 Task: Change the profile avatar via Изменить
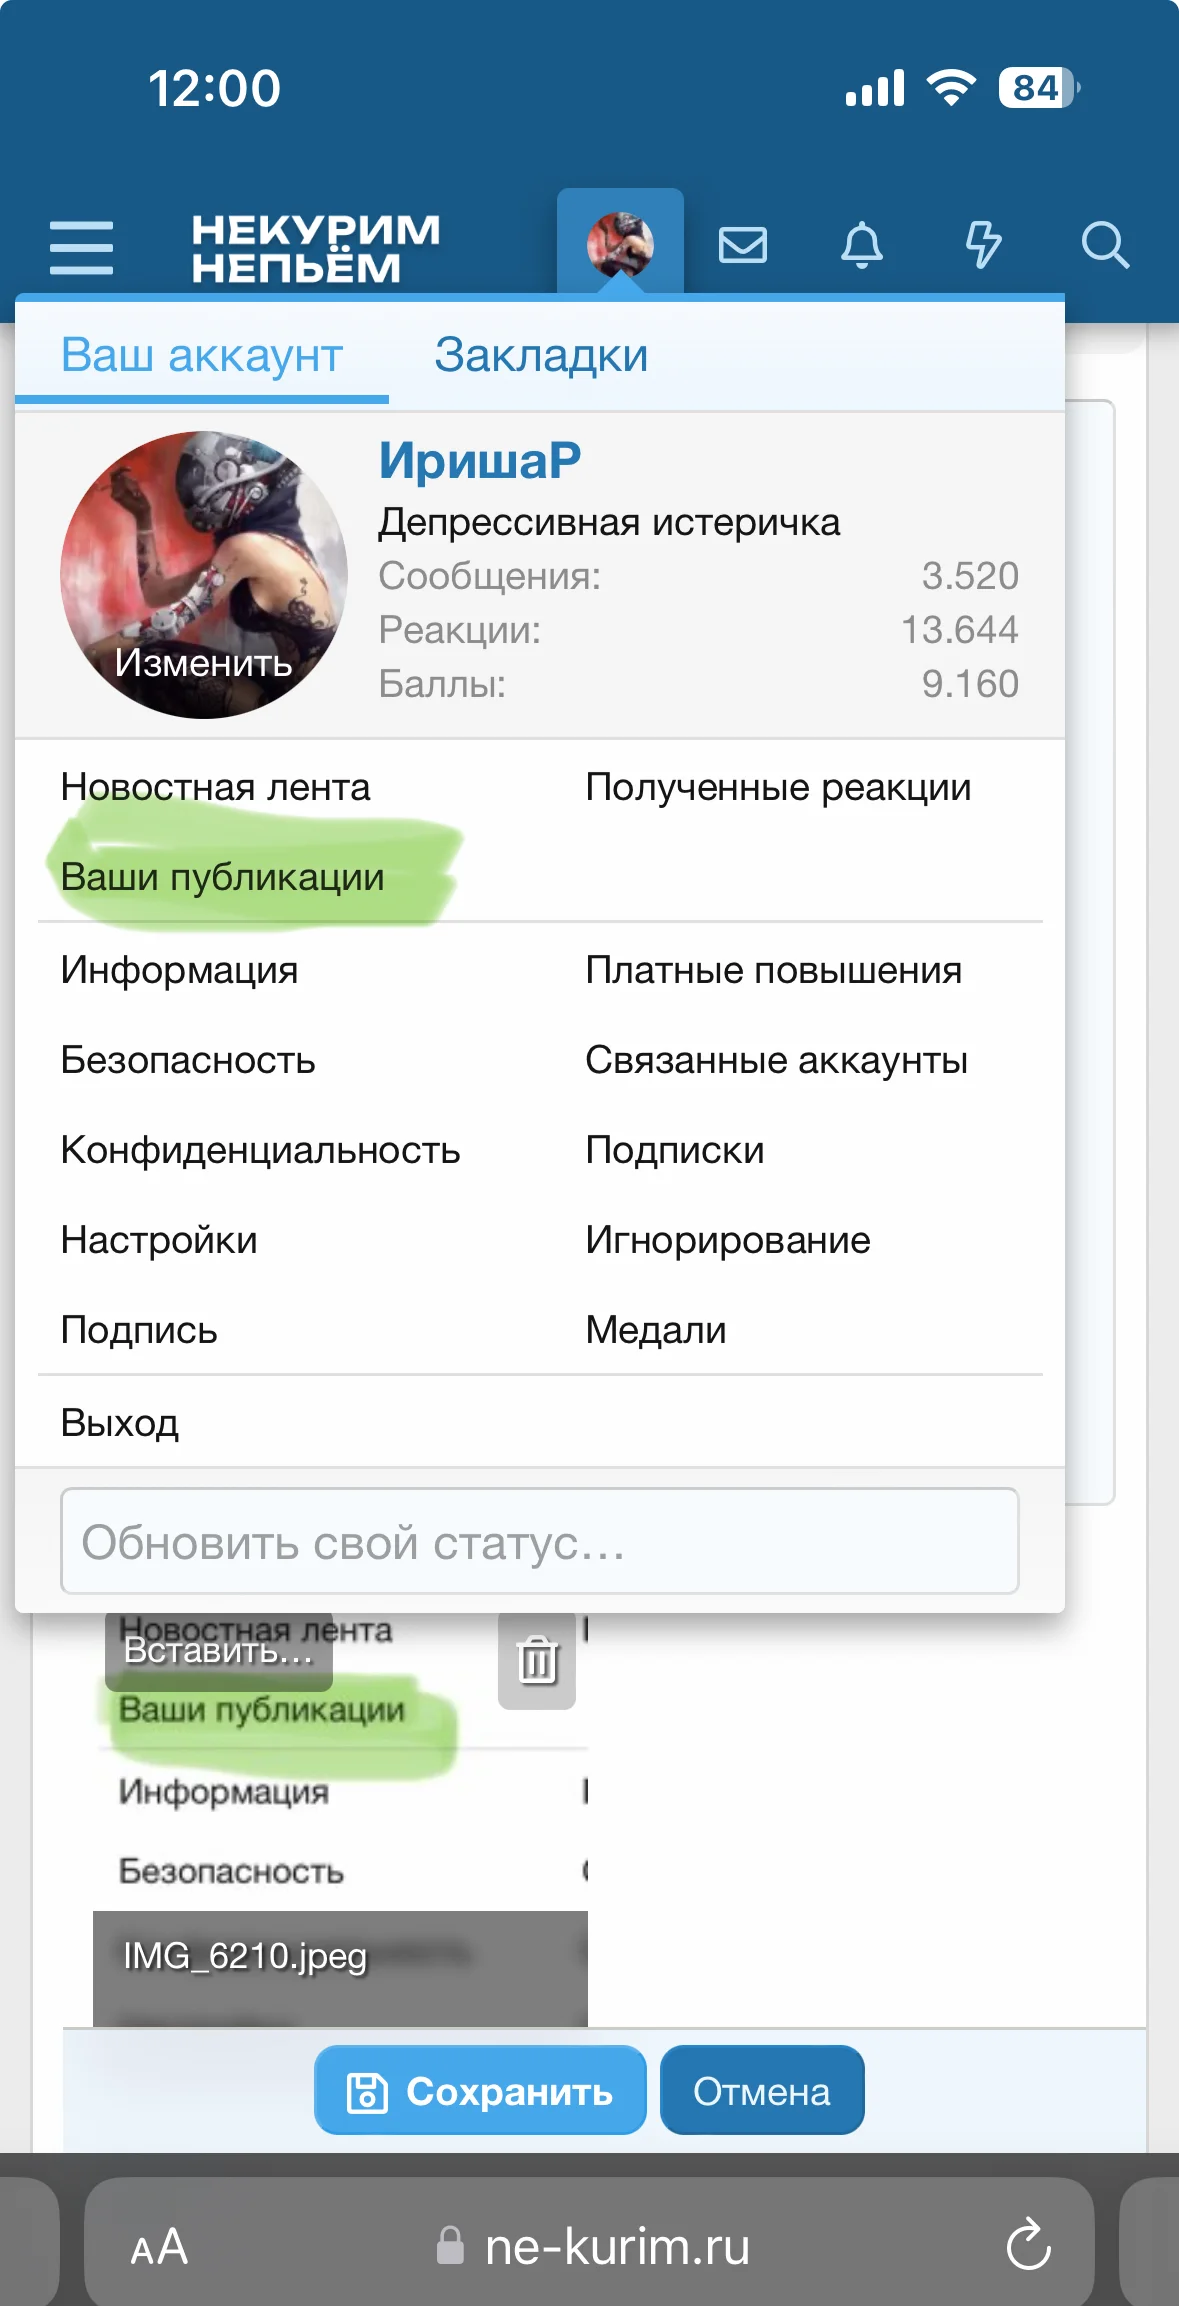click(x=204, y=662)
